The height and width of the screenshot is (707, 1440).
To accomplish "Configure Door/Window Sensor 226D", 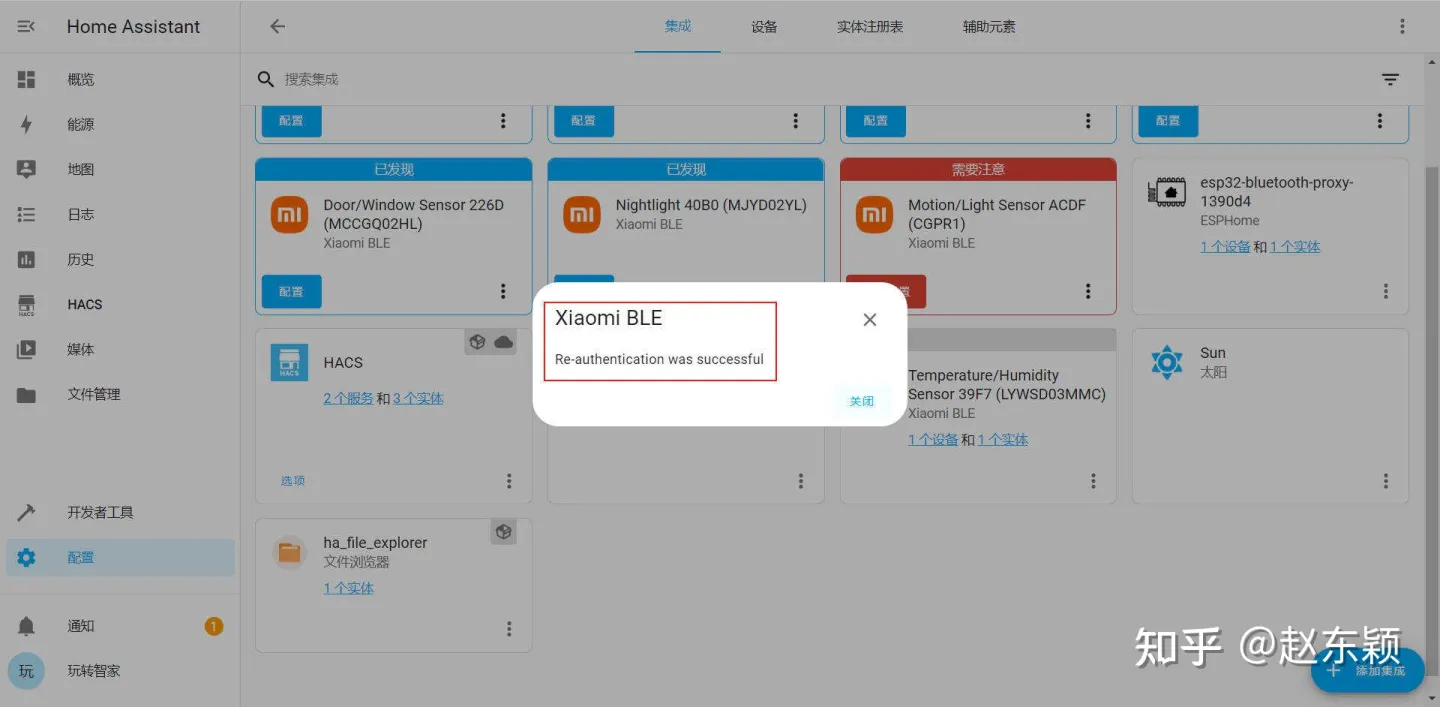I will 291,291.
